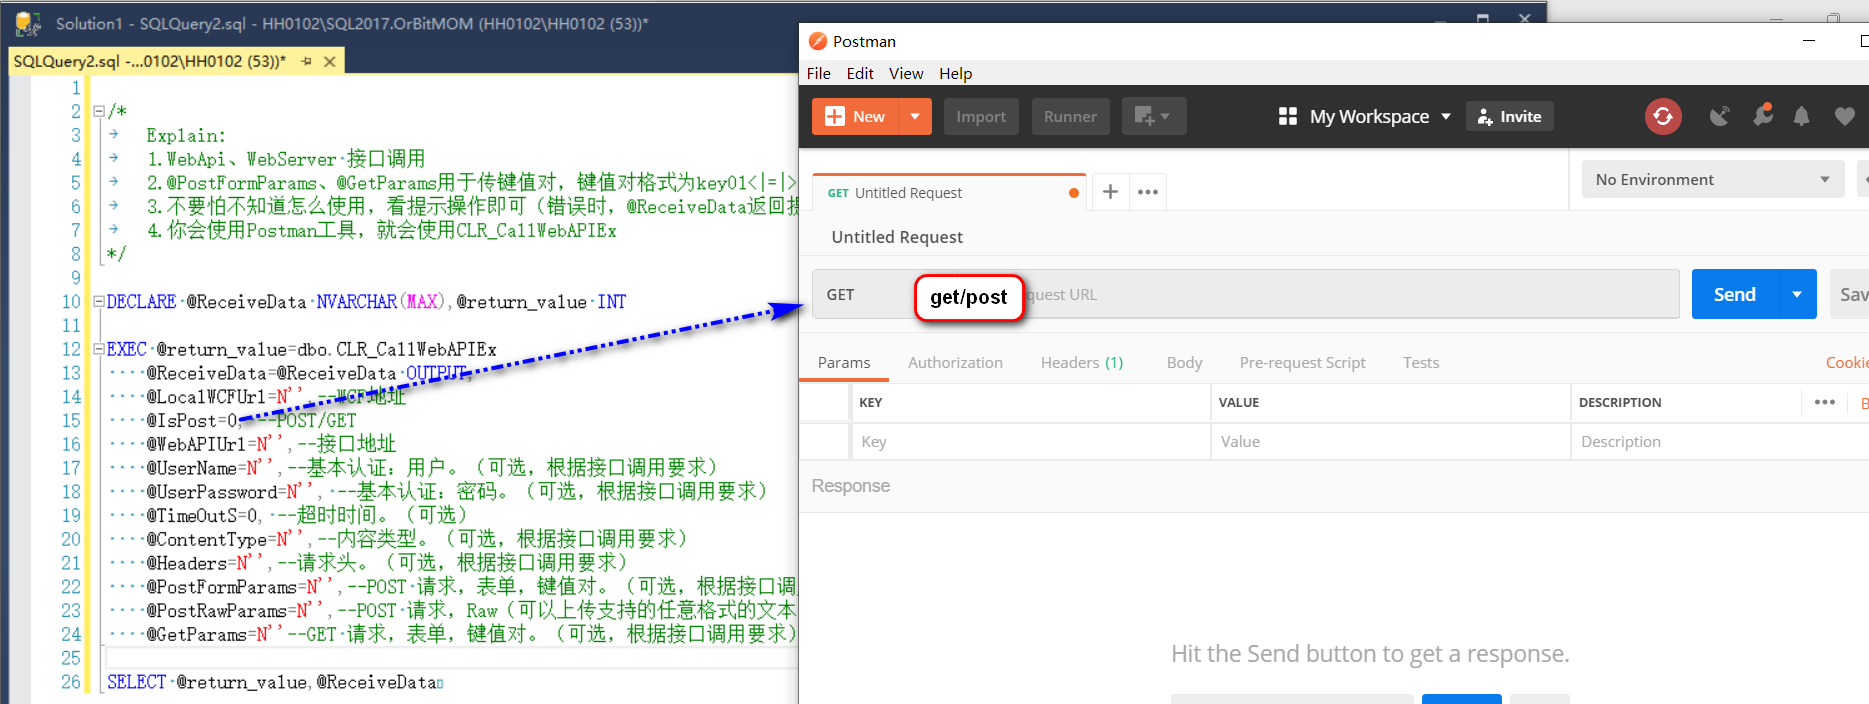1869x704 pixels.
Task: Click the Untitled Request name heading
Action: click(x=897, y=237)
